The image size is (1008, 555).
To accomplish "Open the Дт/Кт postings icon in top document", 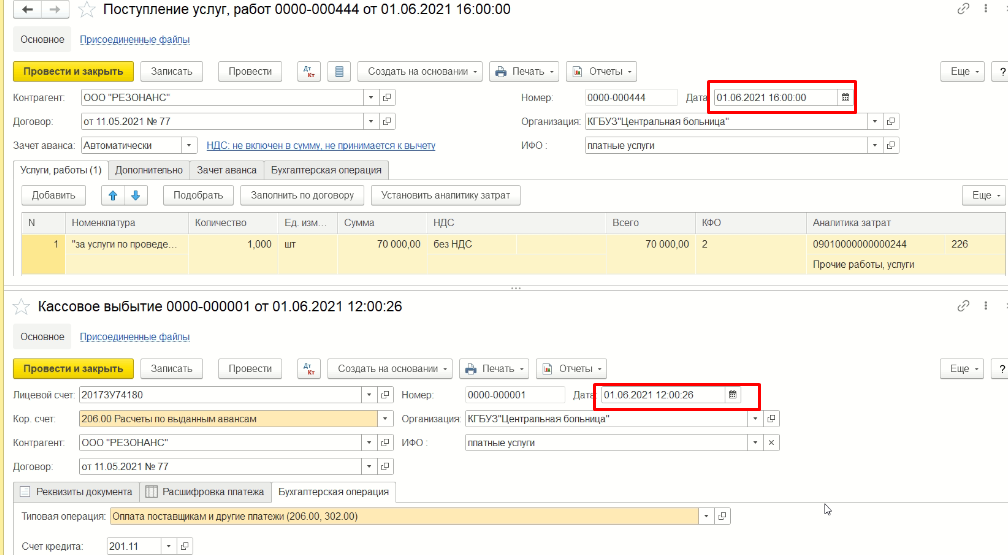I will point(310,72).
